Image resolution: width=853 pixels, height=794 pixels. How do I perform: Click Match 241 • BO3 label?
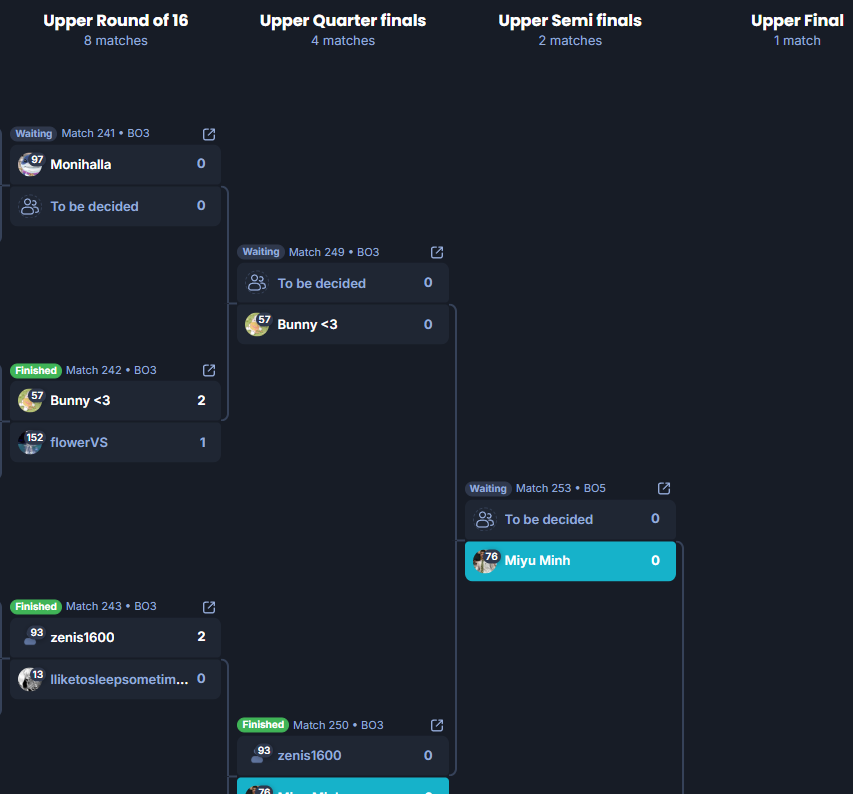[106, 134]
